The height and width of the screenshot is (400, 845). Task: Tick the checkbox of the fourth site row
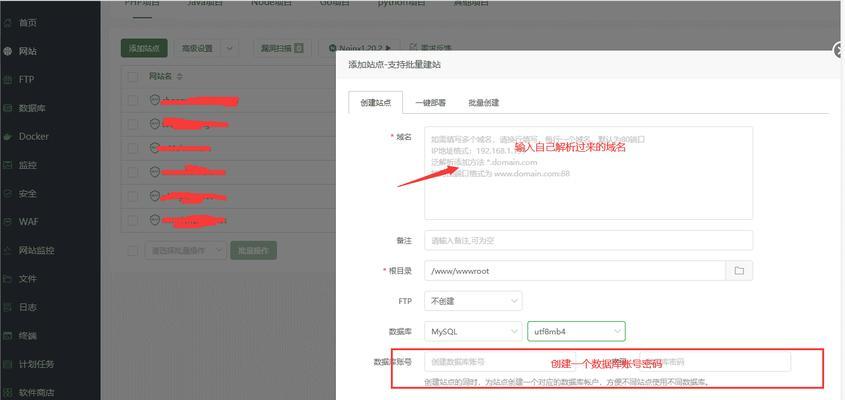click(x=133, y=172)
